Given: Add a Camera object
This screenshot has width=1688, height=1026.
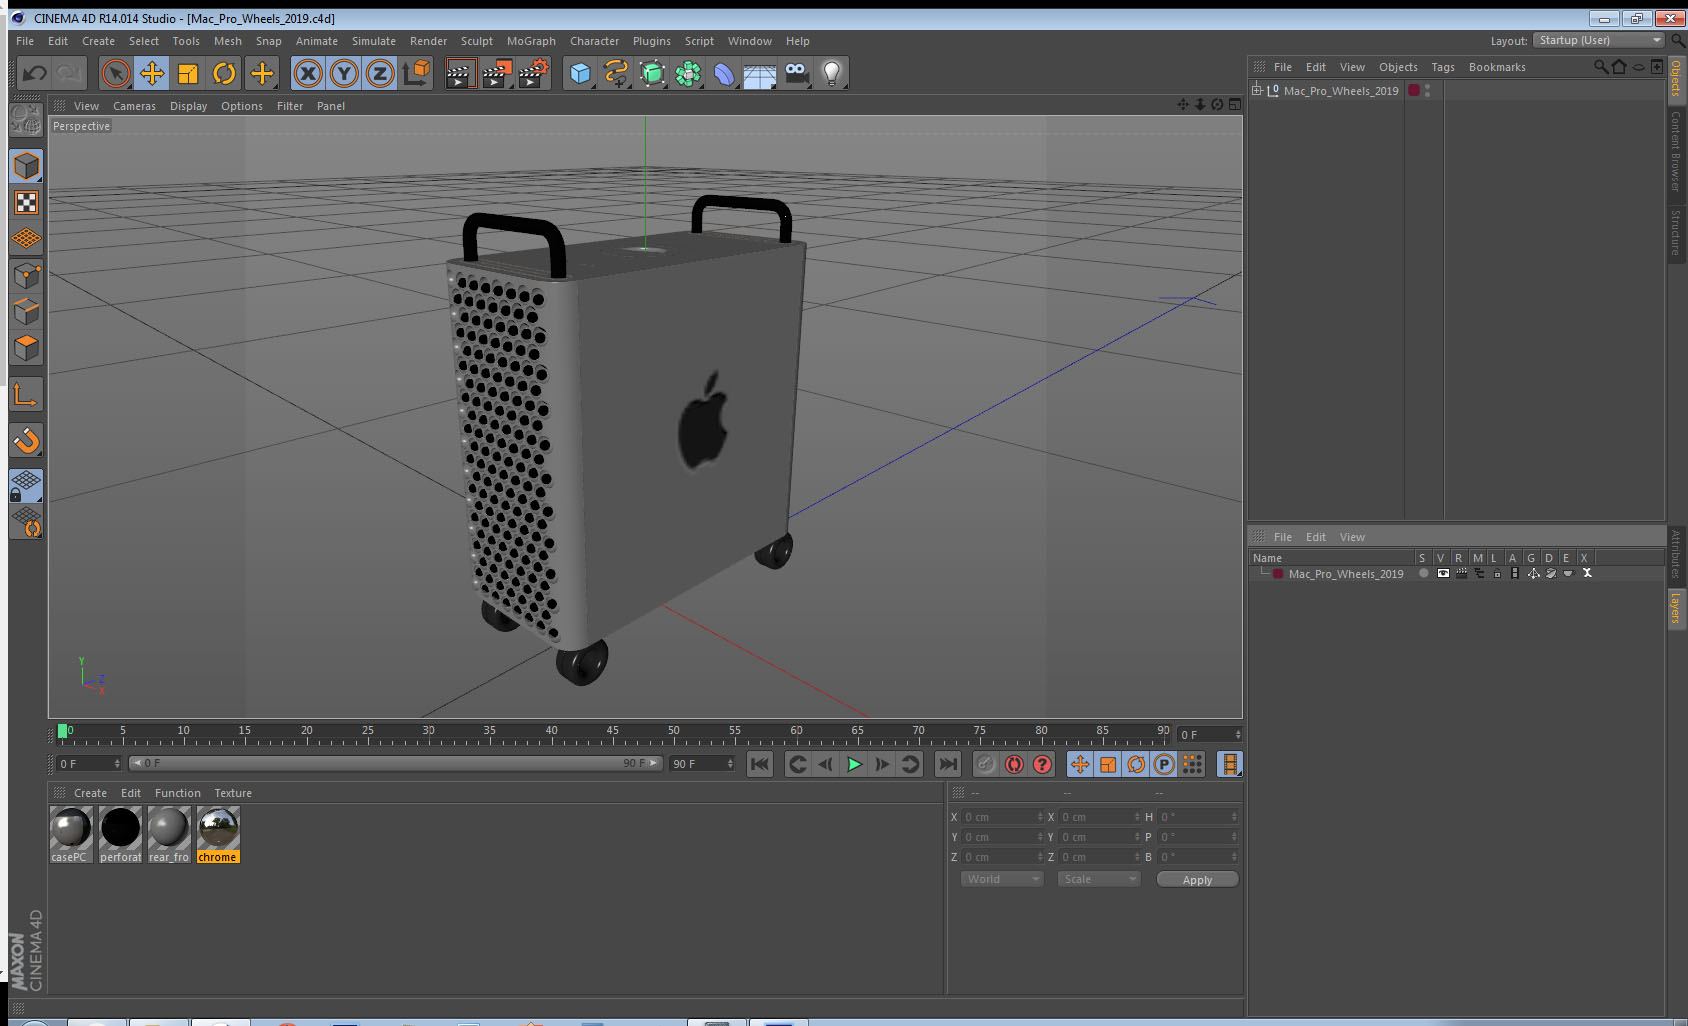Looking at the screenshot, I should coord(796,73).
